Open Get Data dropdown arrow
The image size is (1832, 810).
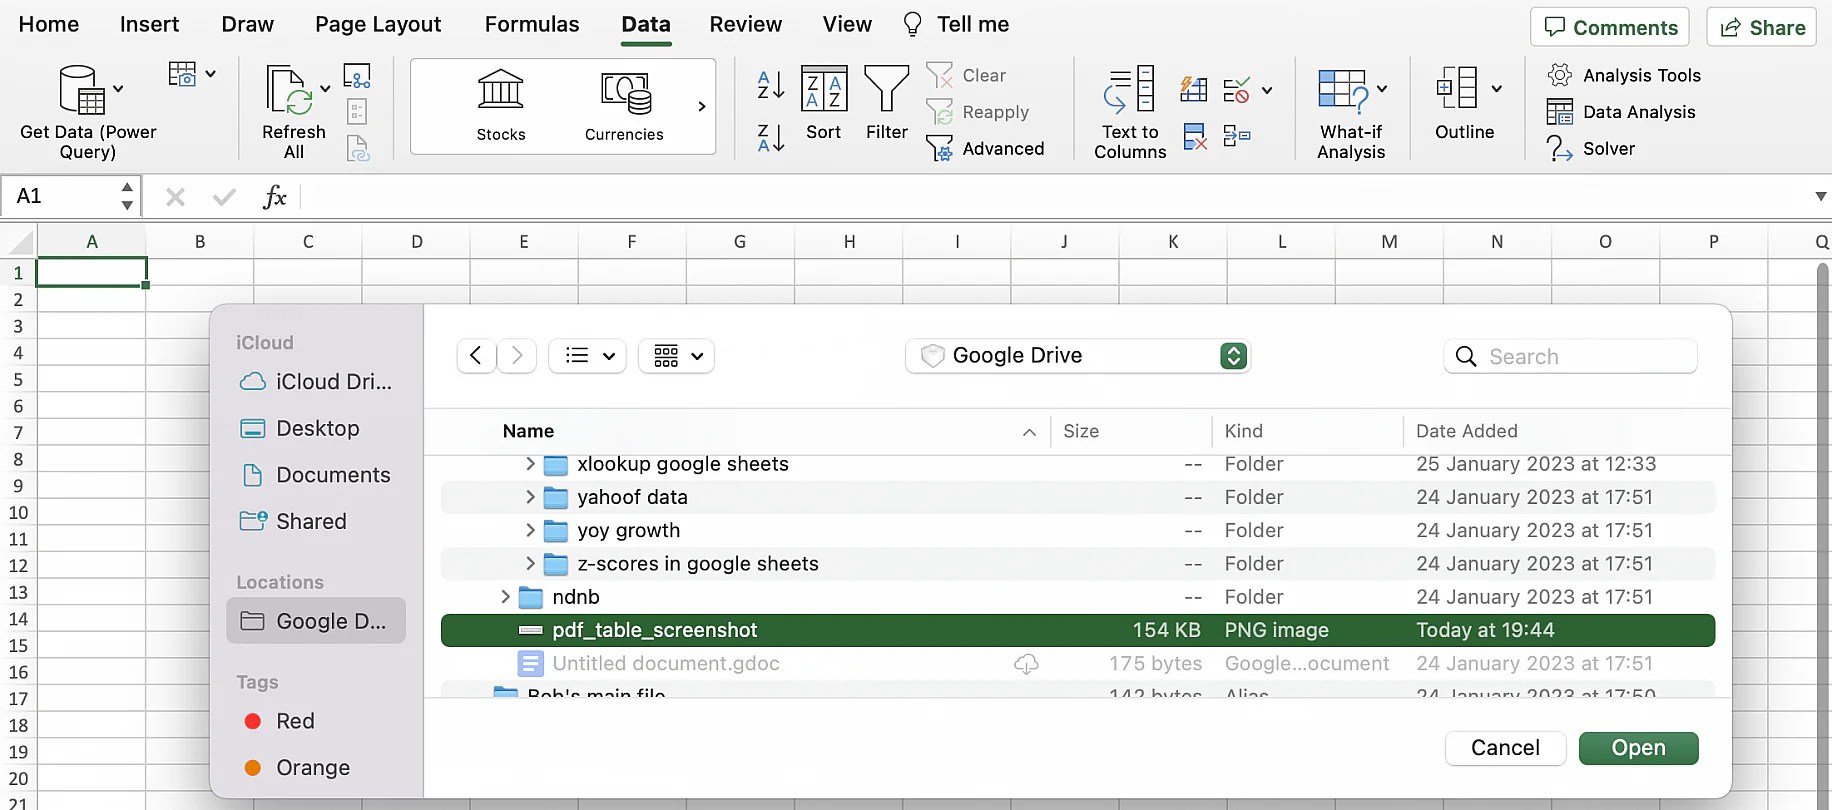pos(118,89)
